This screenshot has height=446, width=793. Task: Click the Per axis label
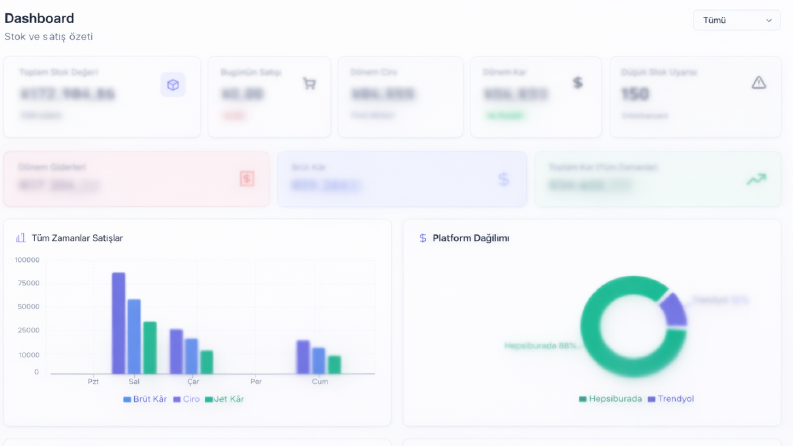256,381
